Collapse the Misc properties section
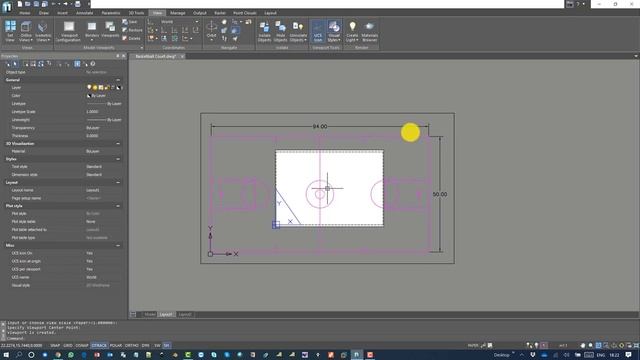 click(x=118, y=246)
